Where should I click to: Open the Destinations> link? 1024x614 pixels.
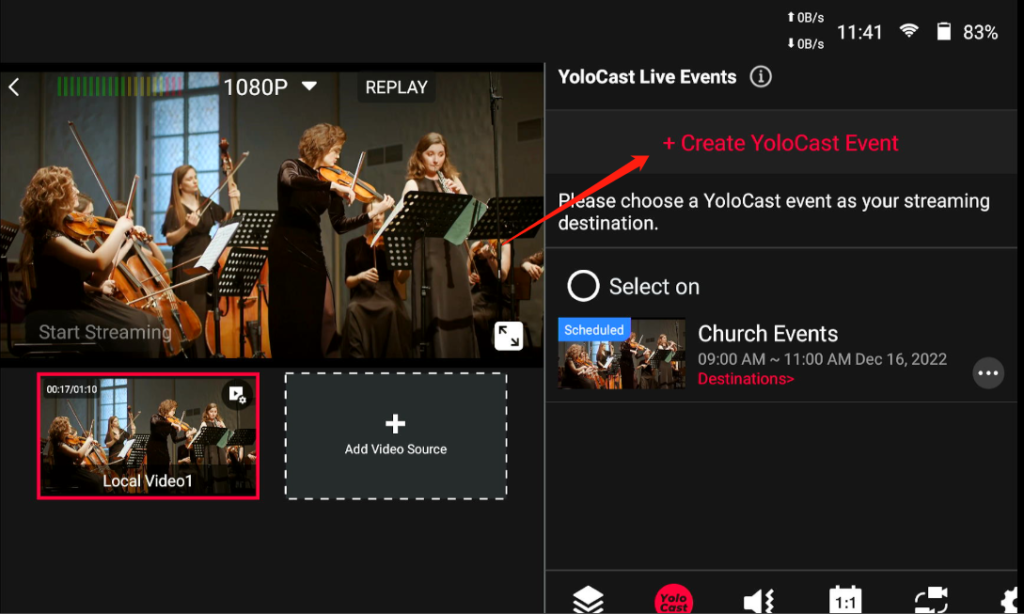pyautogui.click(x=746, y=379)
